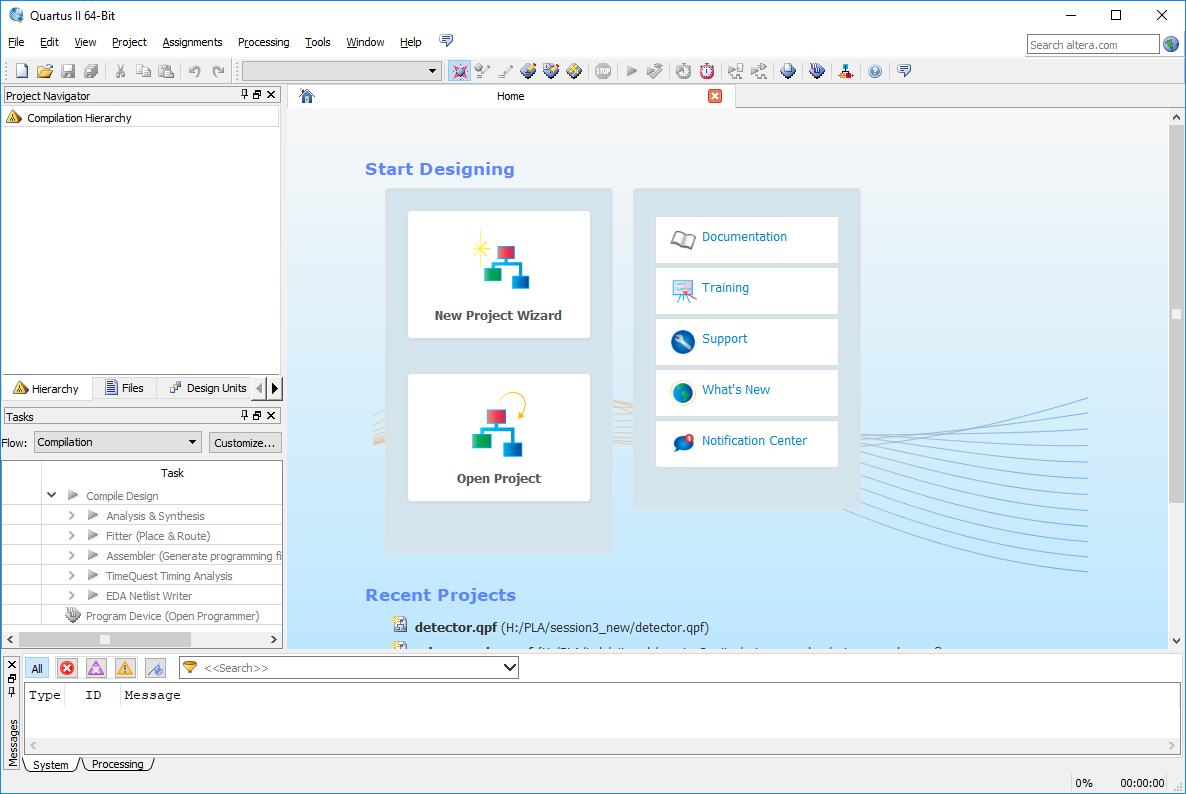Click Program Device (Open Programmer) task
The image size is (1186, 794).
pyautogui.click(x=172, y=616)
